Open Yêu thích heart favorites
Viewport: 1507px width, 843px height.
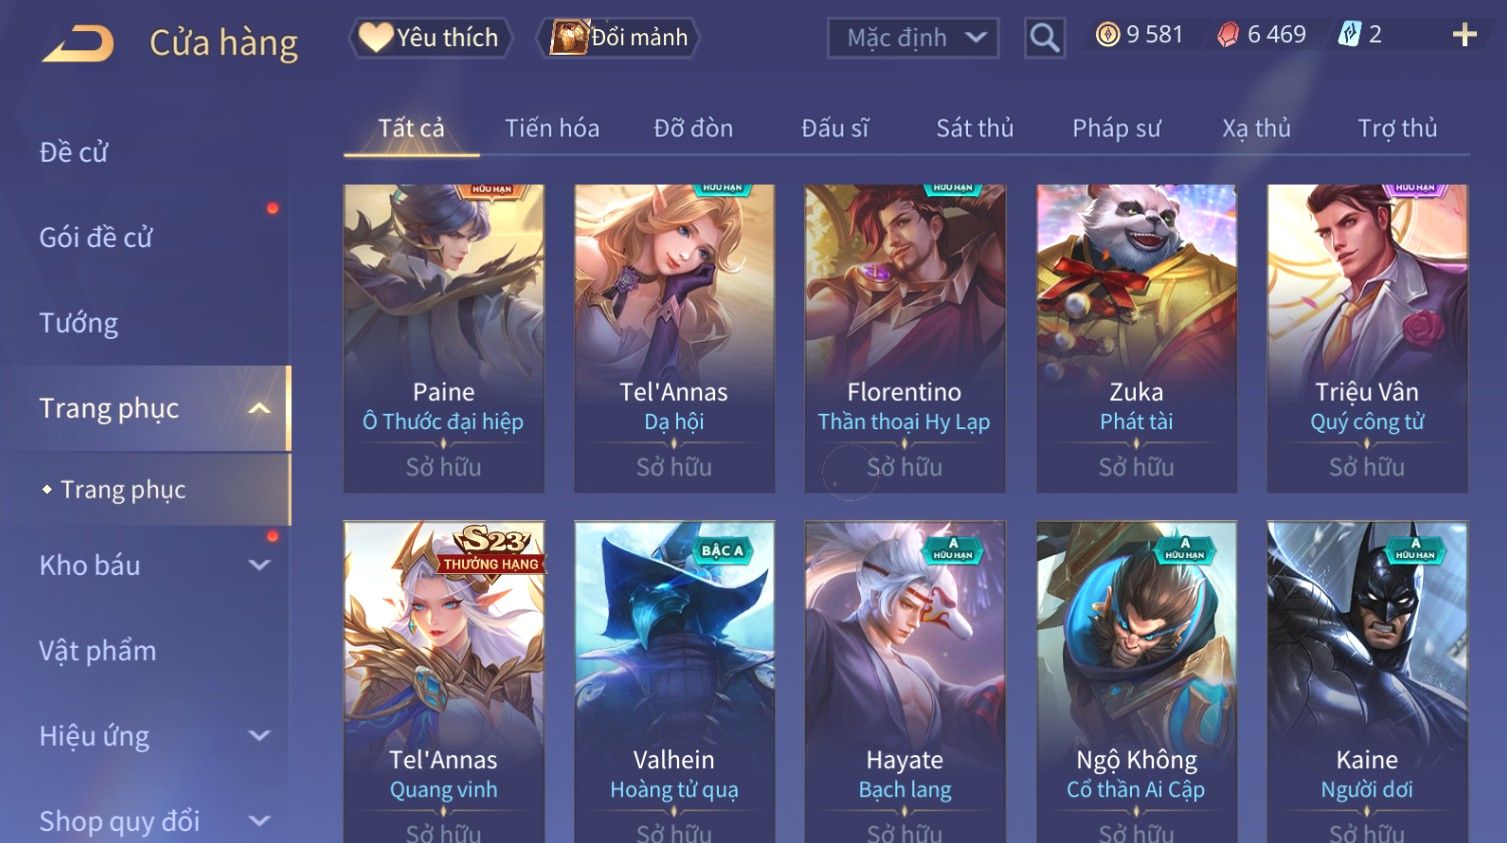(430, 38)
